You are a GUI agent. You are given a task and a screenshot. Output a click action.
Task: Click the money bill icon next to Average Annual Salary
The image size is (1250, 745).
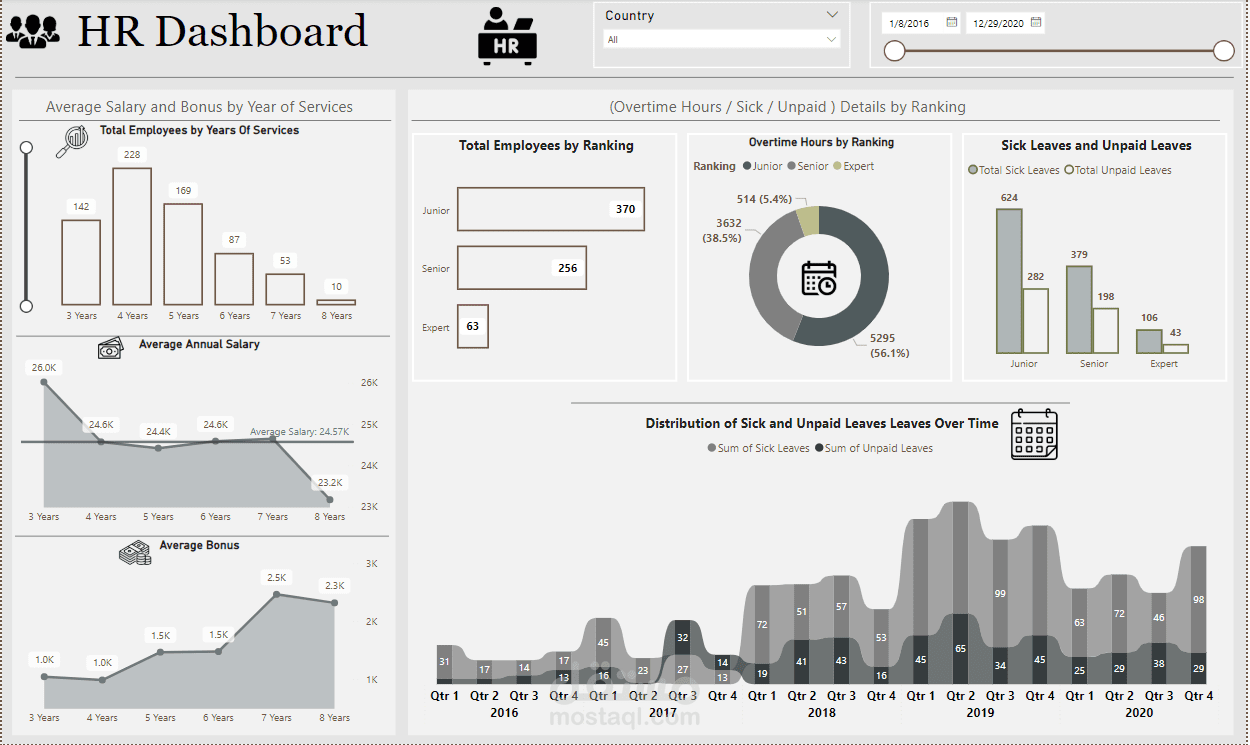[x=110, y=349]
